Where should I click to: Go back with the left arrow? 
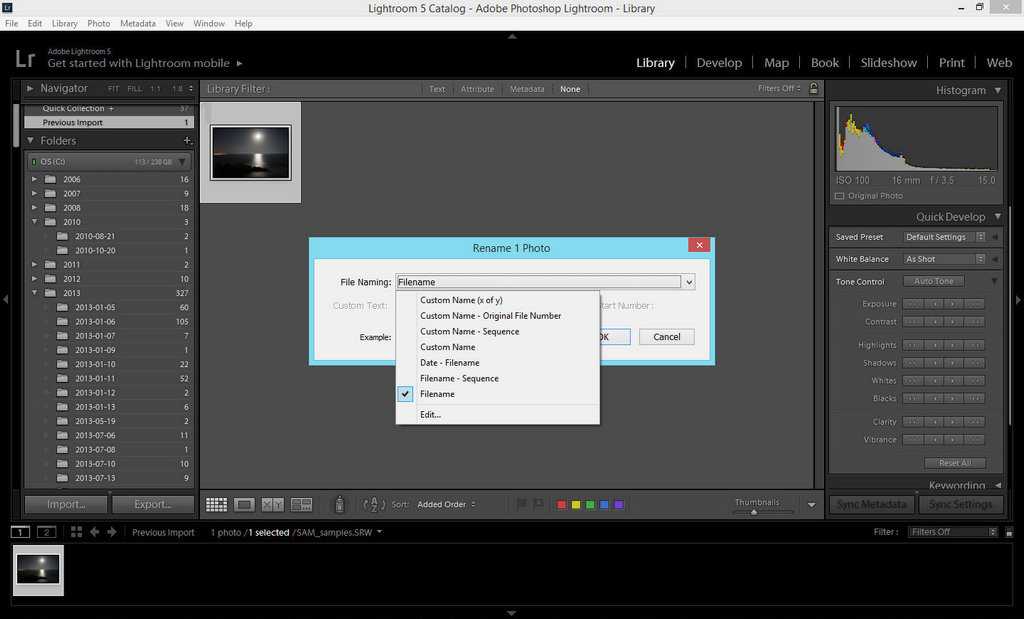point(95,532)
